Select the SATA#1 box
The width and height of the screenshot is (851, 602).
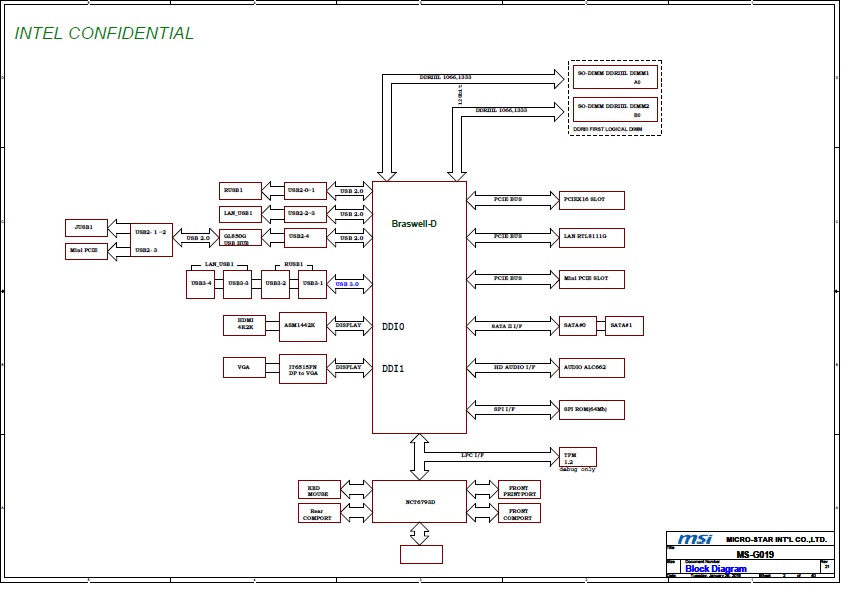pyautogui.click(x=625, y=325)
